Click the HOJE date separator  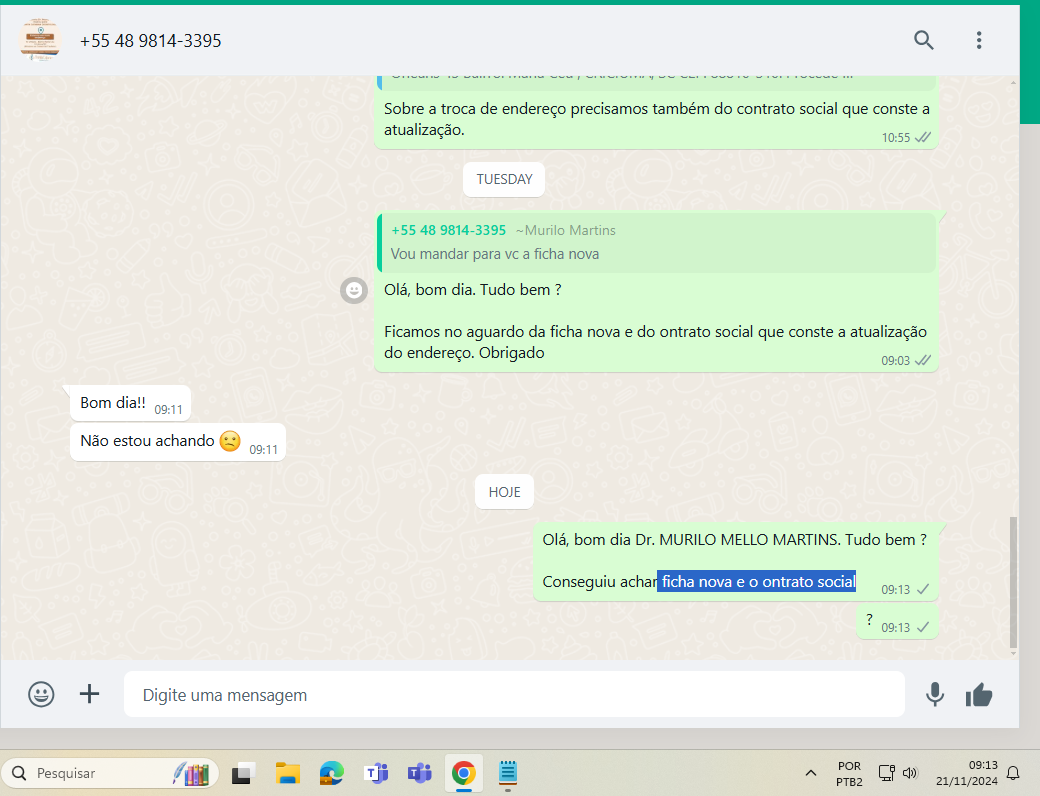click(504, 492)
